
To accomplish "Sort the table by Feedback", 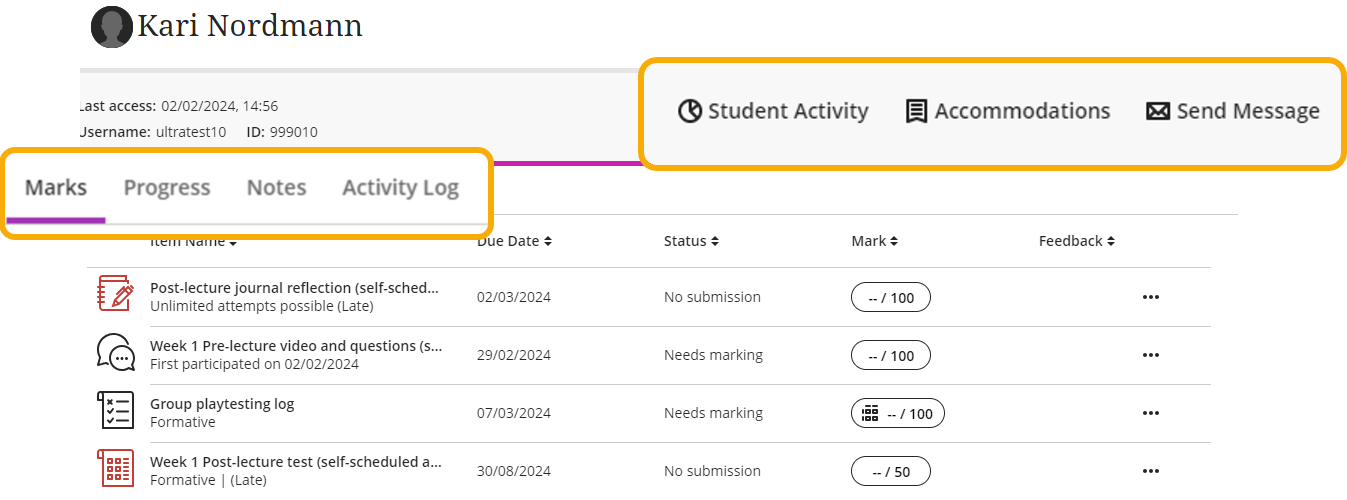I will click(1076, 241).
